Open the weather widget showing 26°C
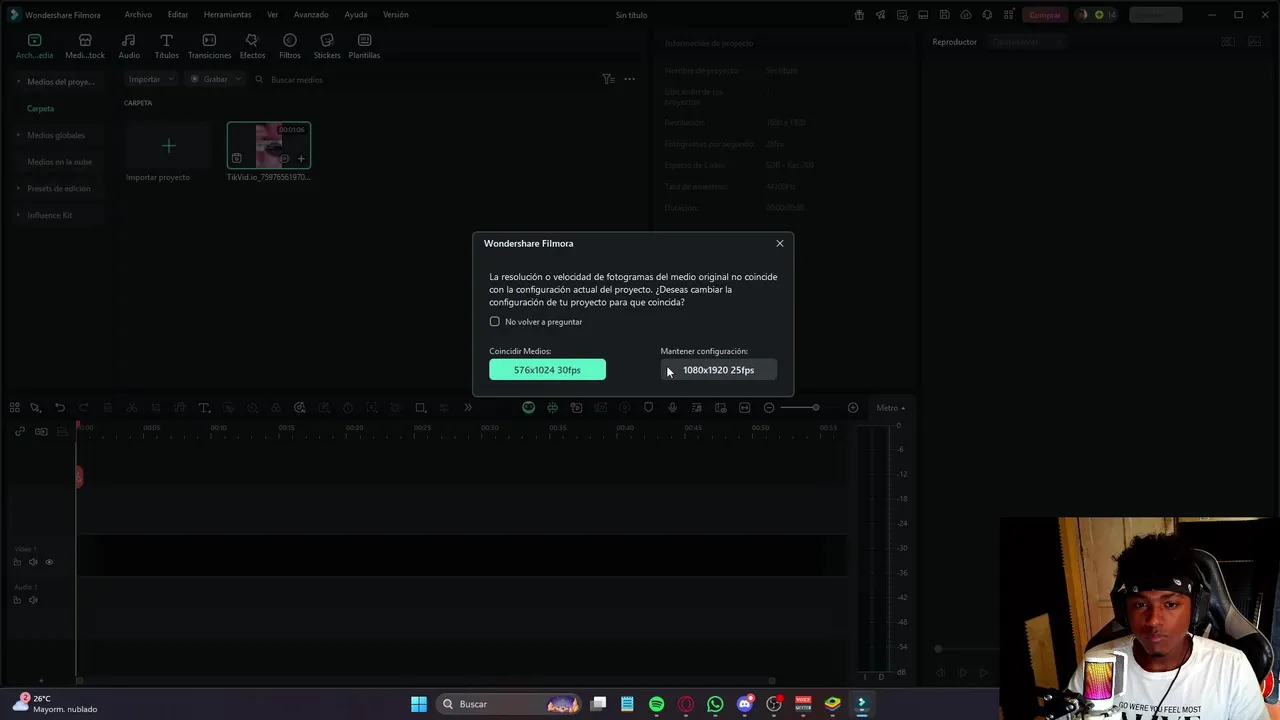Viewport: 1280px width, 720px height. 57,704
